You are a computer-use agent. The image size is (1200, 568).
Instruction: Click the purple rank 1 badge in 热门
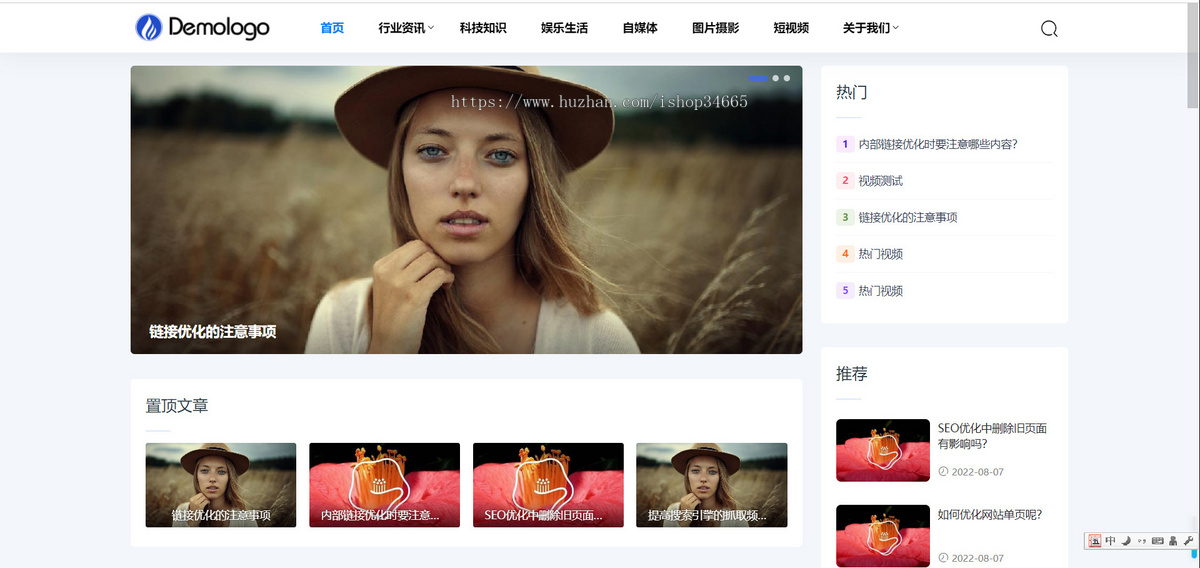coord(845,144)
